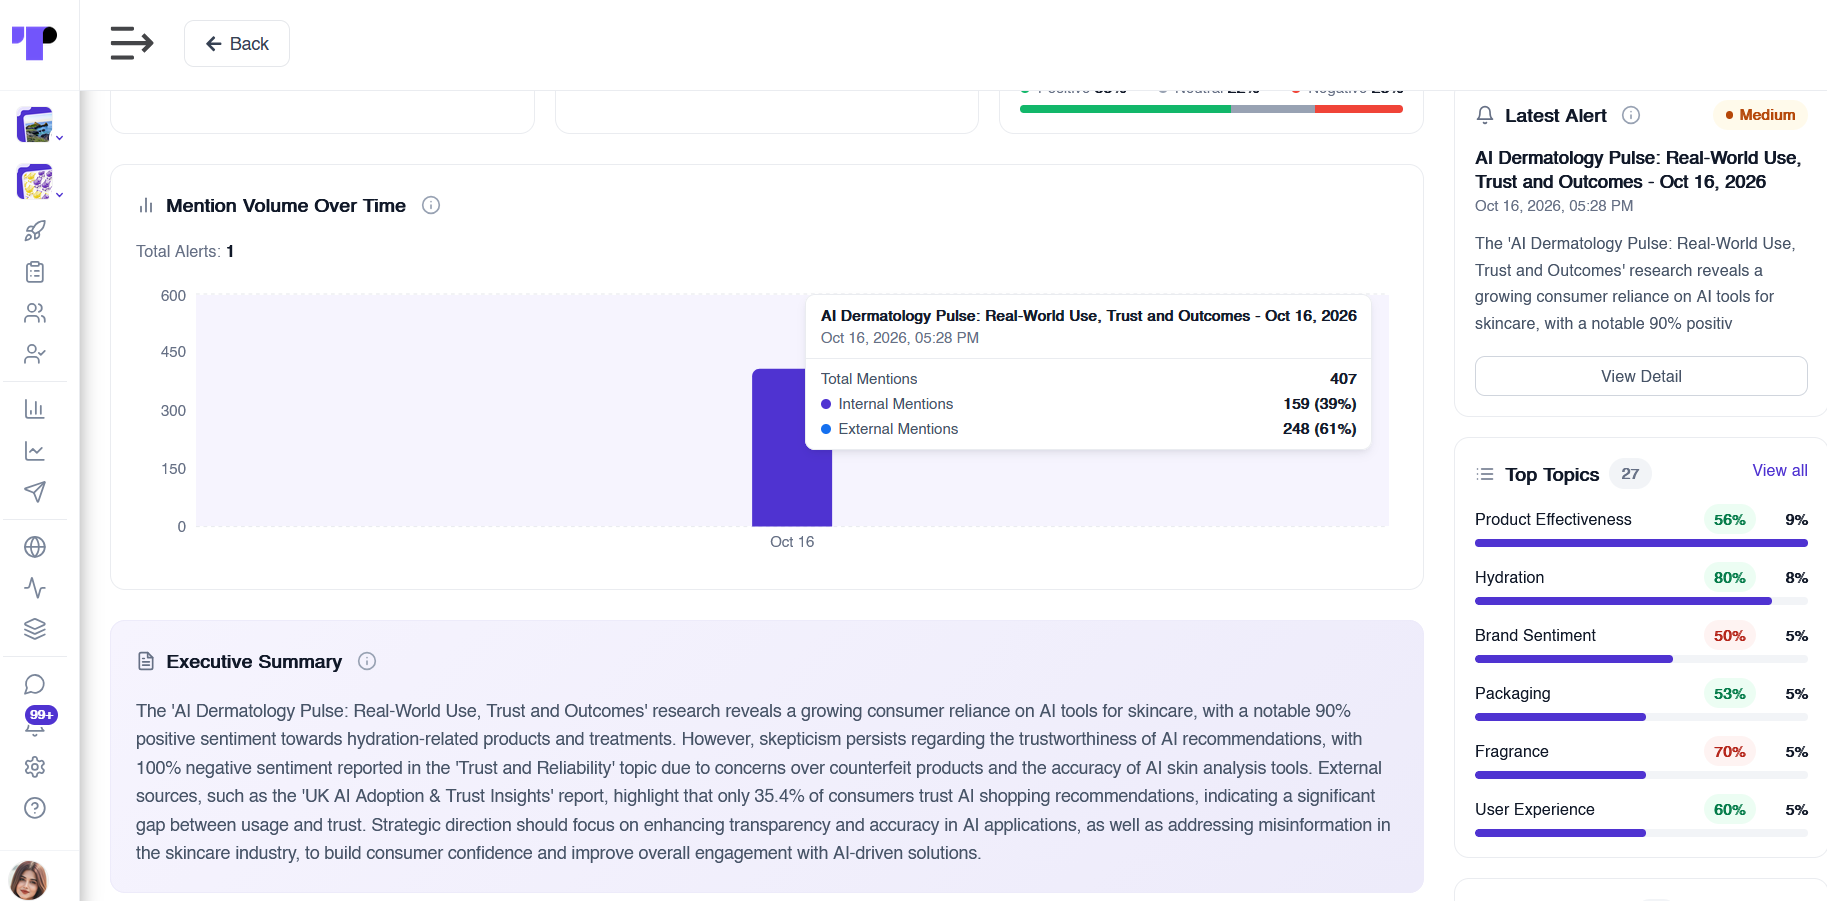Select the Brand Sentiment topic
Viewport: 1827px width, 901px height.
click(1641, 645)
